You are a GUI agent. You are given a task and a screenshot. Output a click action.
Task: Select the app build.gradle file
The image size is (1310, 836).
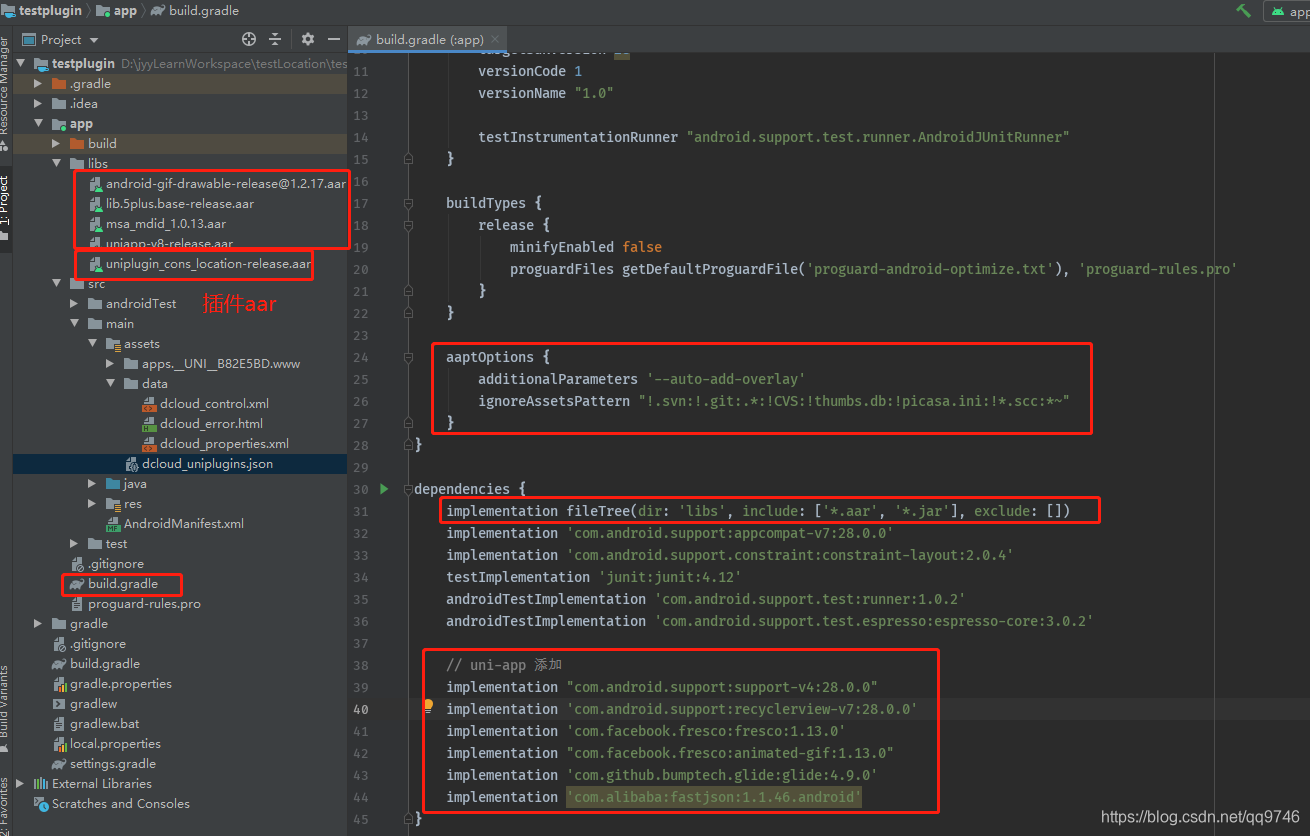tap(113, 584)
